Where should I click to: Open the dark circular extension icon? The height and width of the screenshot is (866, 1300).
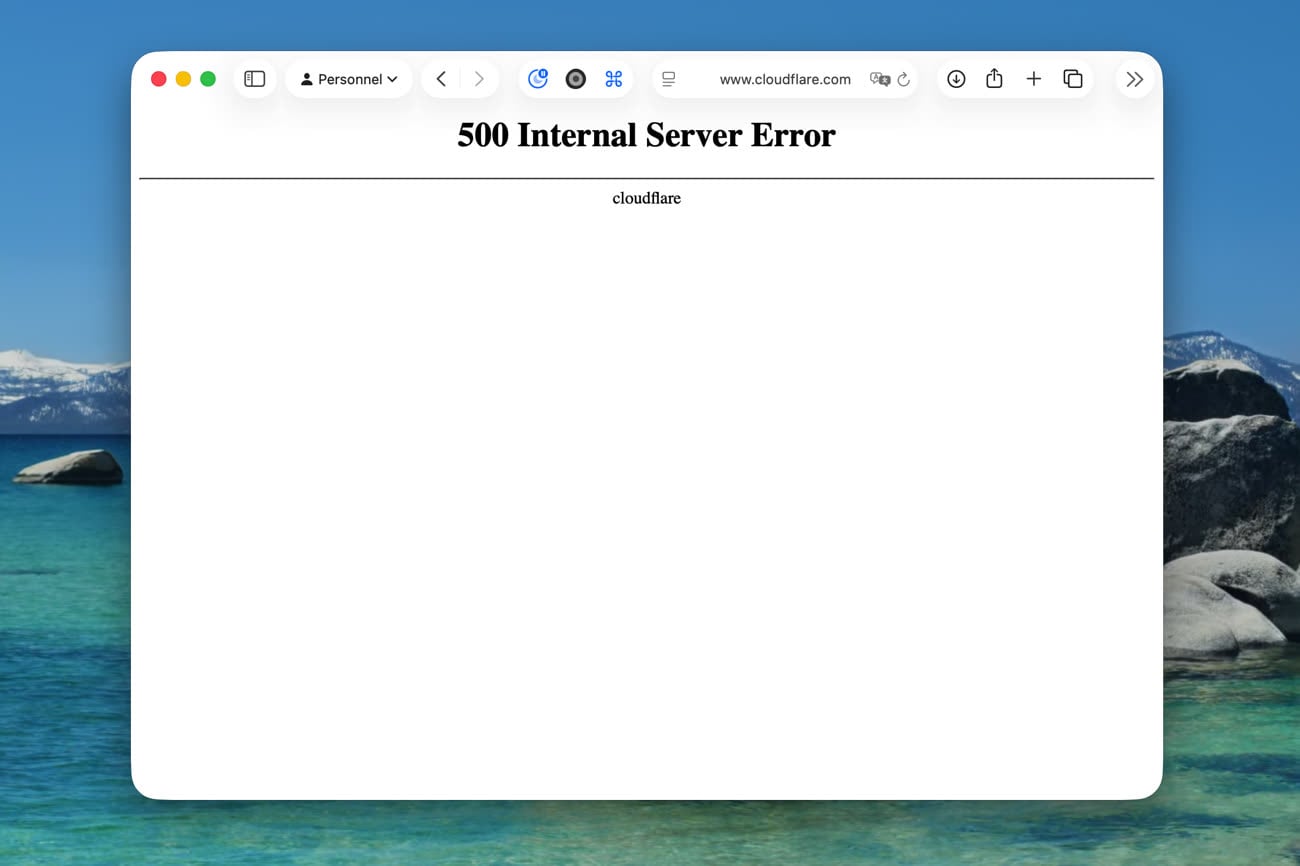tap(575, 78)
